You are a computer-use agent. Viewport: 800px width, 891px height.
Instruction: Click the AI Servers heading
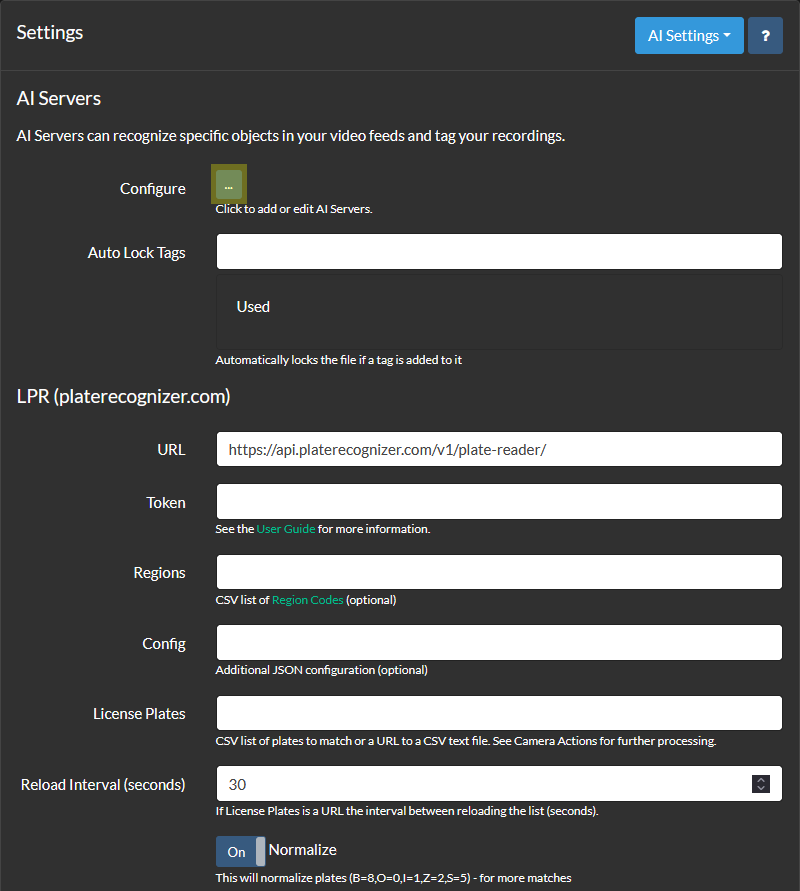pos(59,98)
